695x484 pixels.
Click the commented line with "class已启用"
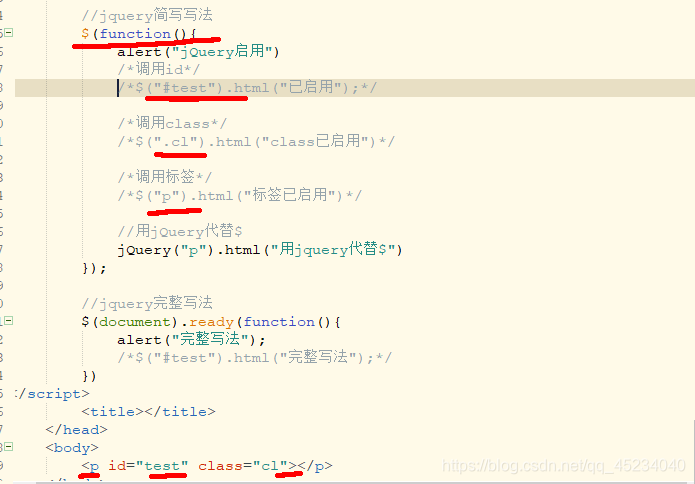pos(256,141)
